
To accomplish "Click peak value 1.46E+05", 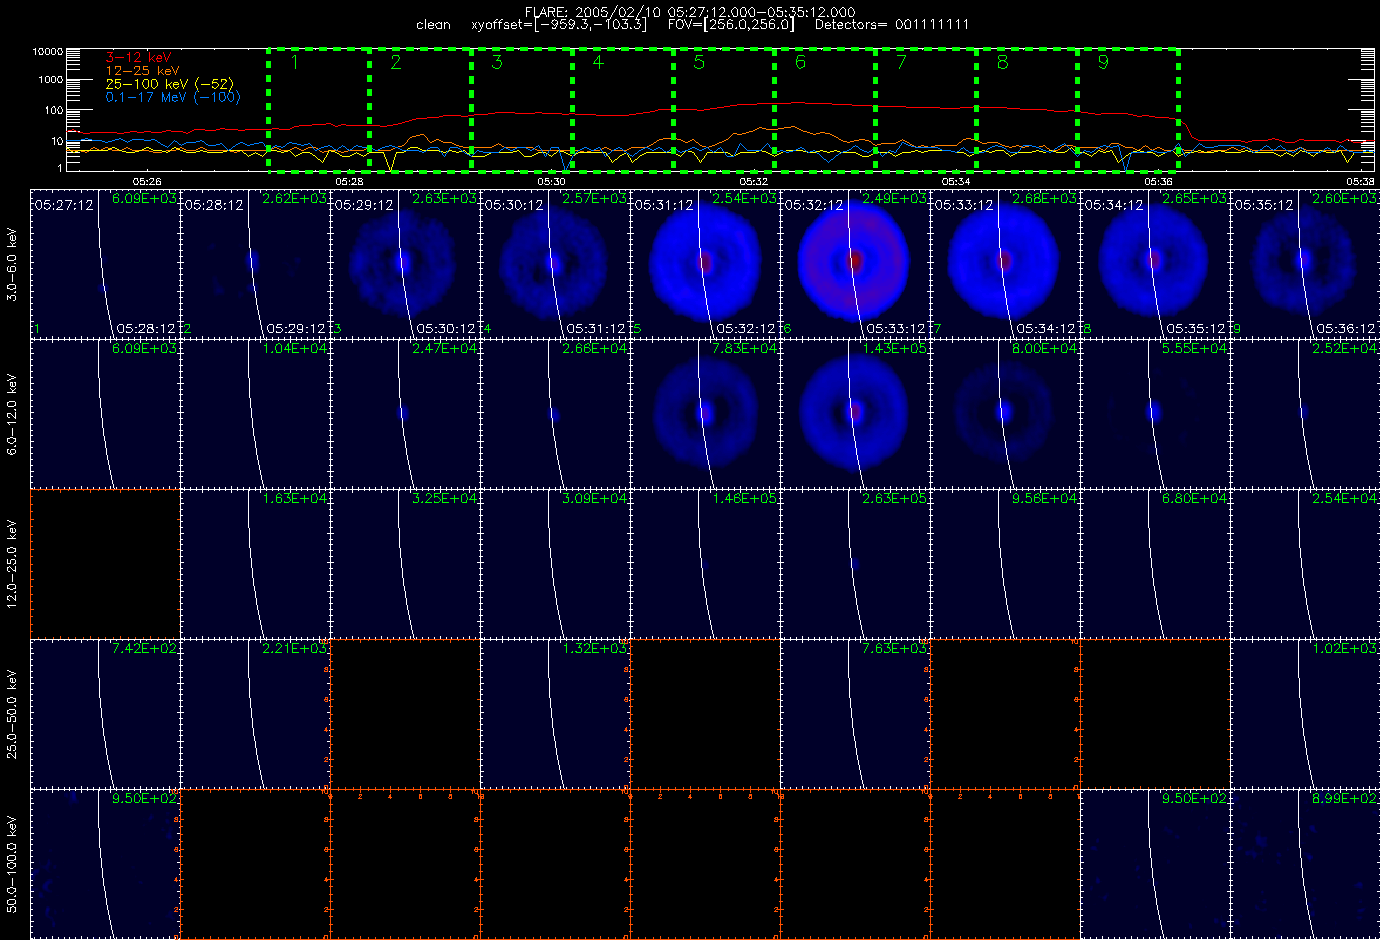I will pyautogui.click(x=744, y=499).
